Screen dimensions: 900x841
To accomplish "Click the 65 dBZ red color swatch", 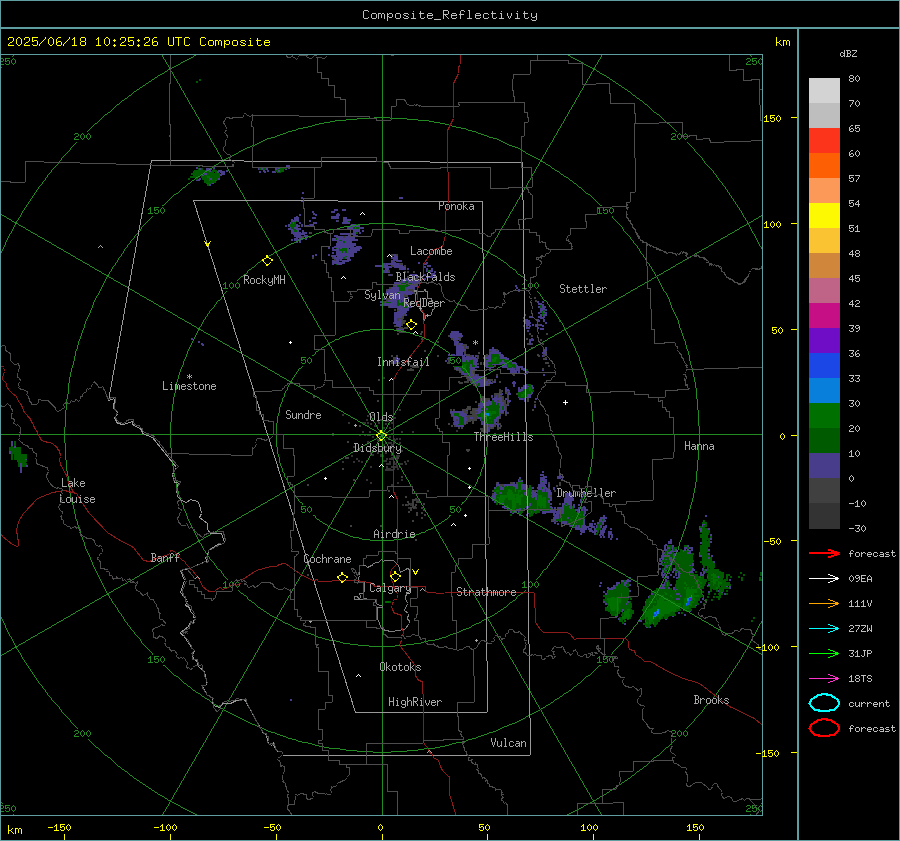I will [824, 141].
